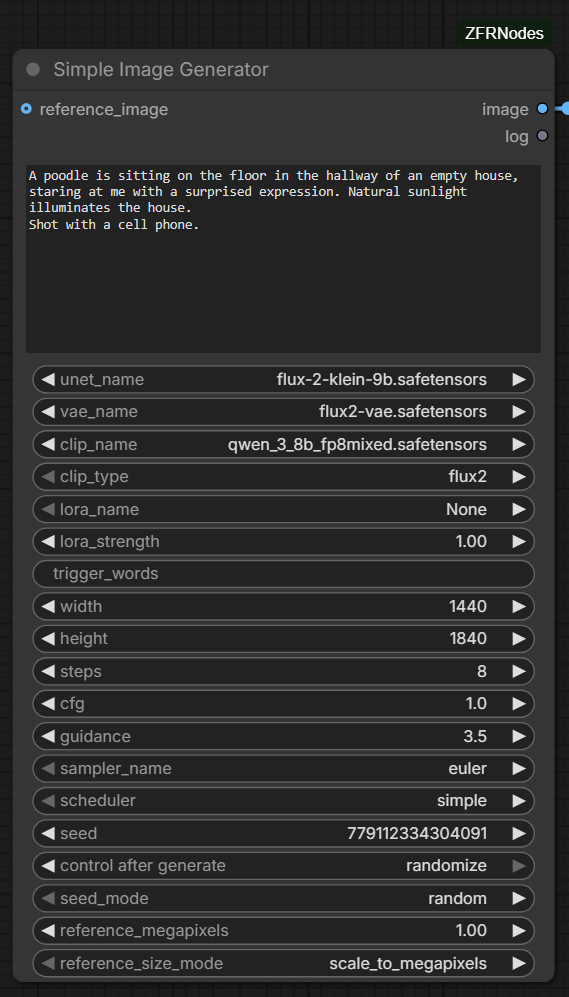Click inside the poodle prompt text box
The width and height of the screenshot is (569, 997).
[x=284, y=259]
